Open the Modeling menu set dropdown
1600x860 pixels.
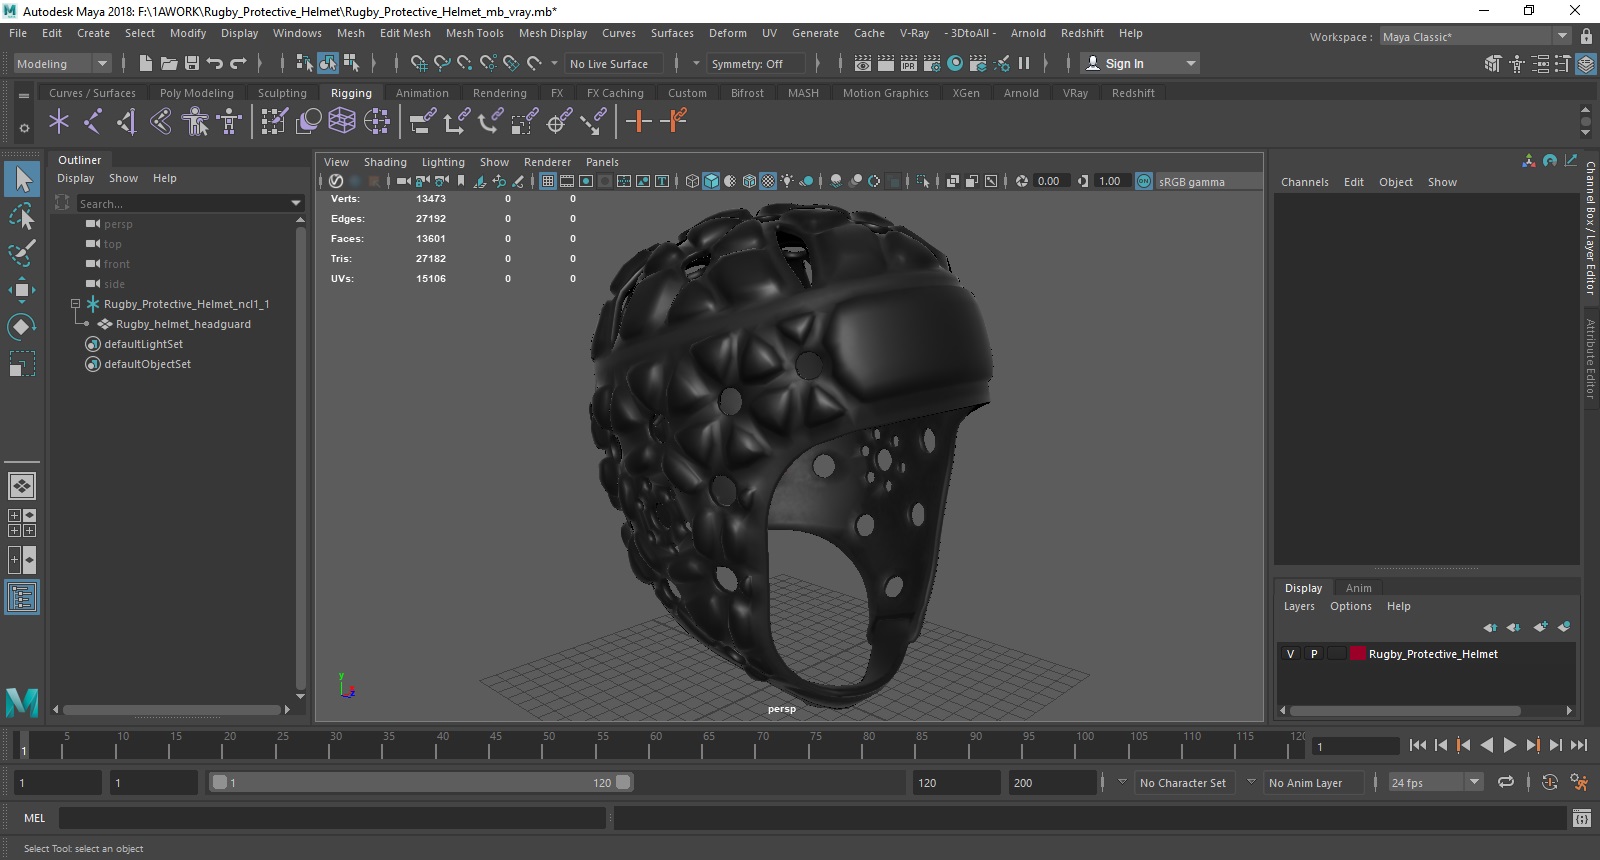click(x=62, y=63)
